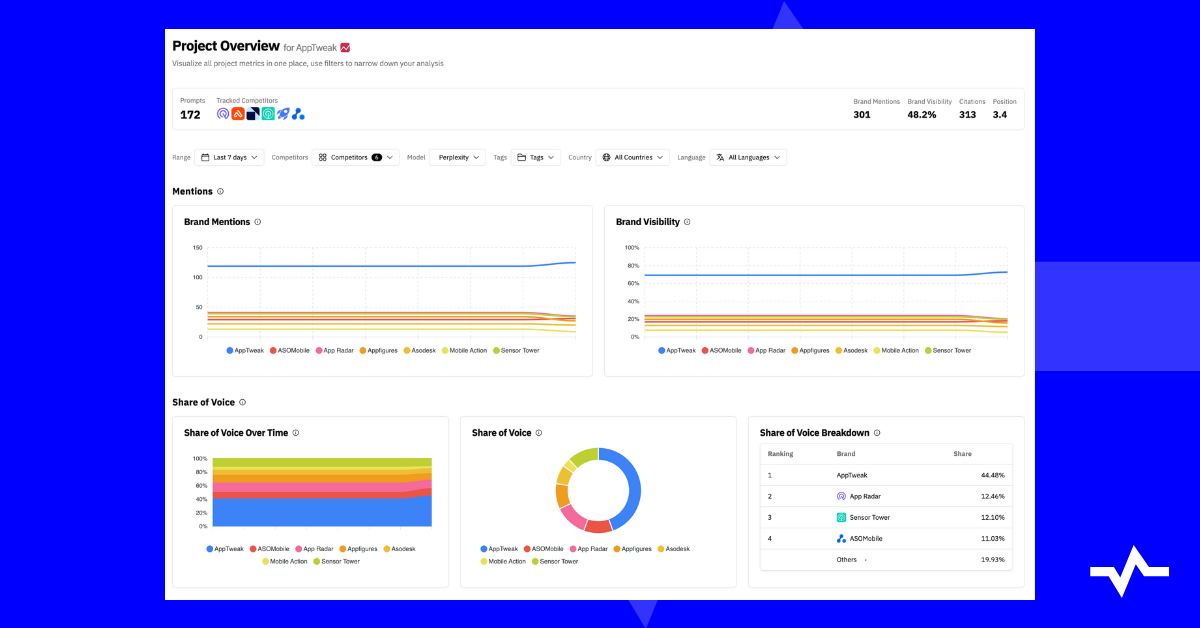Click the 12.10% share cell for Sensor Tower

(992, 517)
